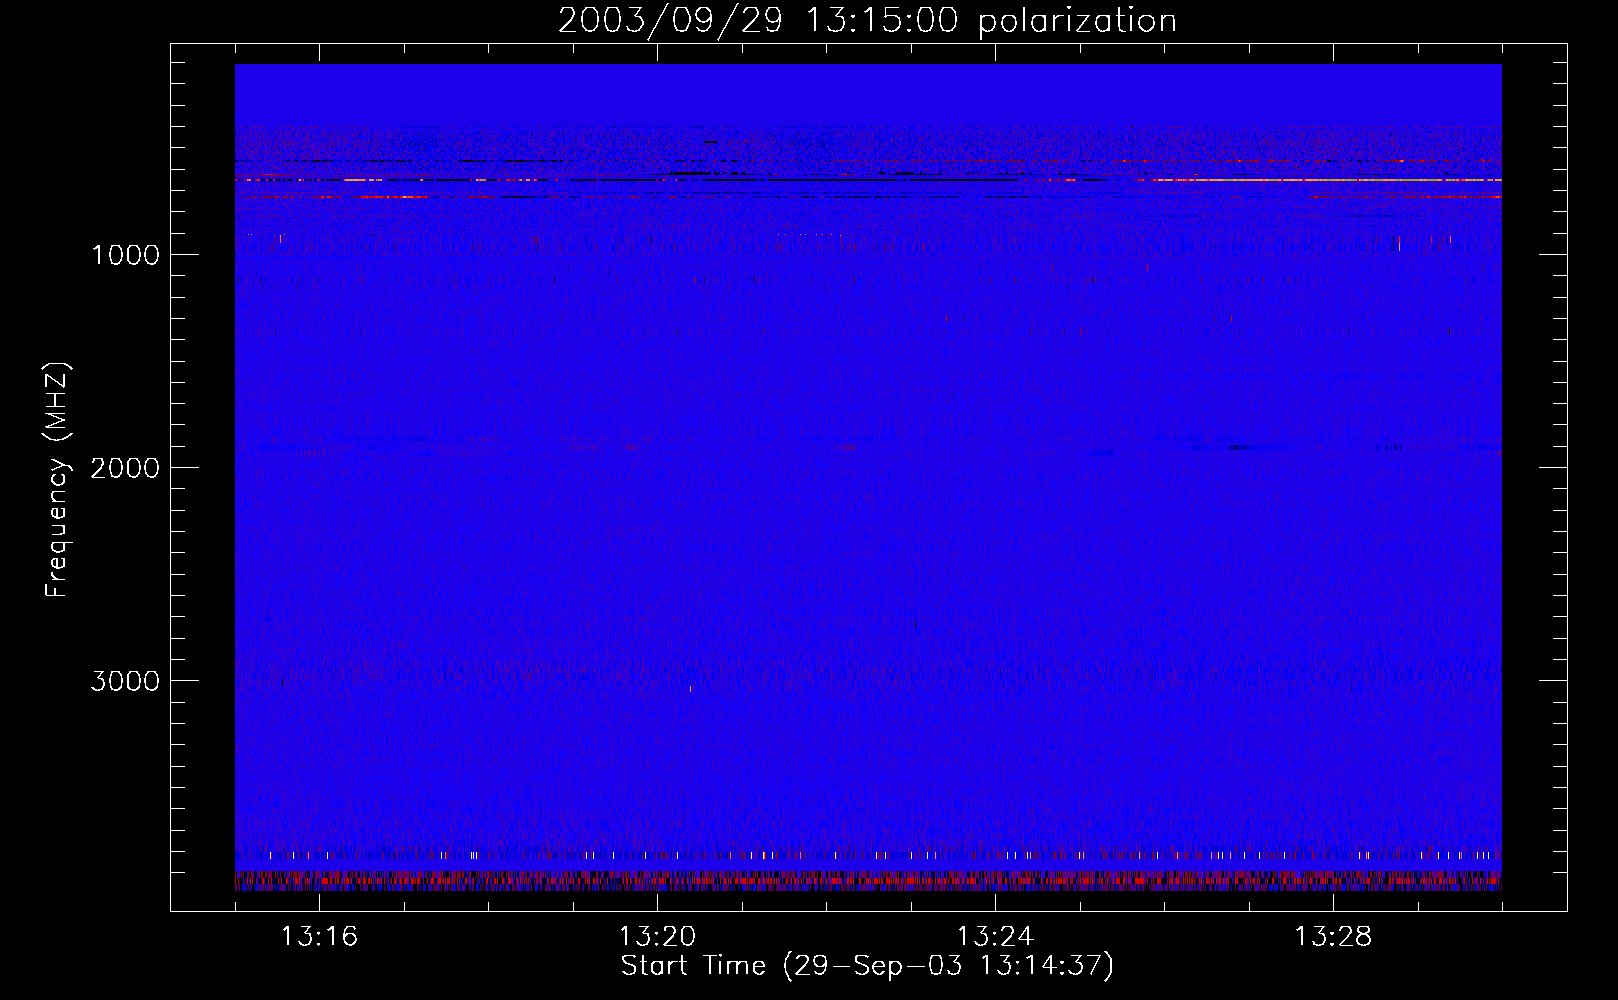Click the 1000 frequency tick label
The height and width of the screenshot is (1000, 1618).
[125, 255]
